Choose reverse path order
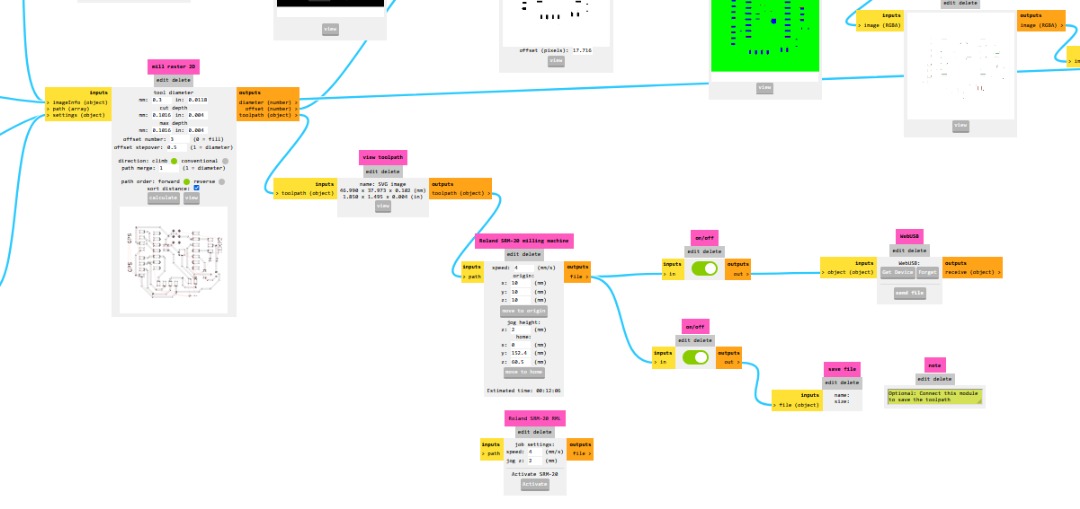This screenshot has height=509, width=1080. 221,182
